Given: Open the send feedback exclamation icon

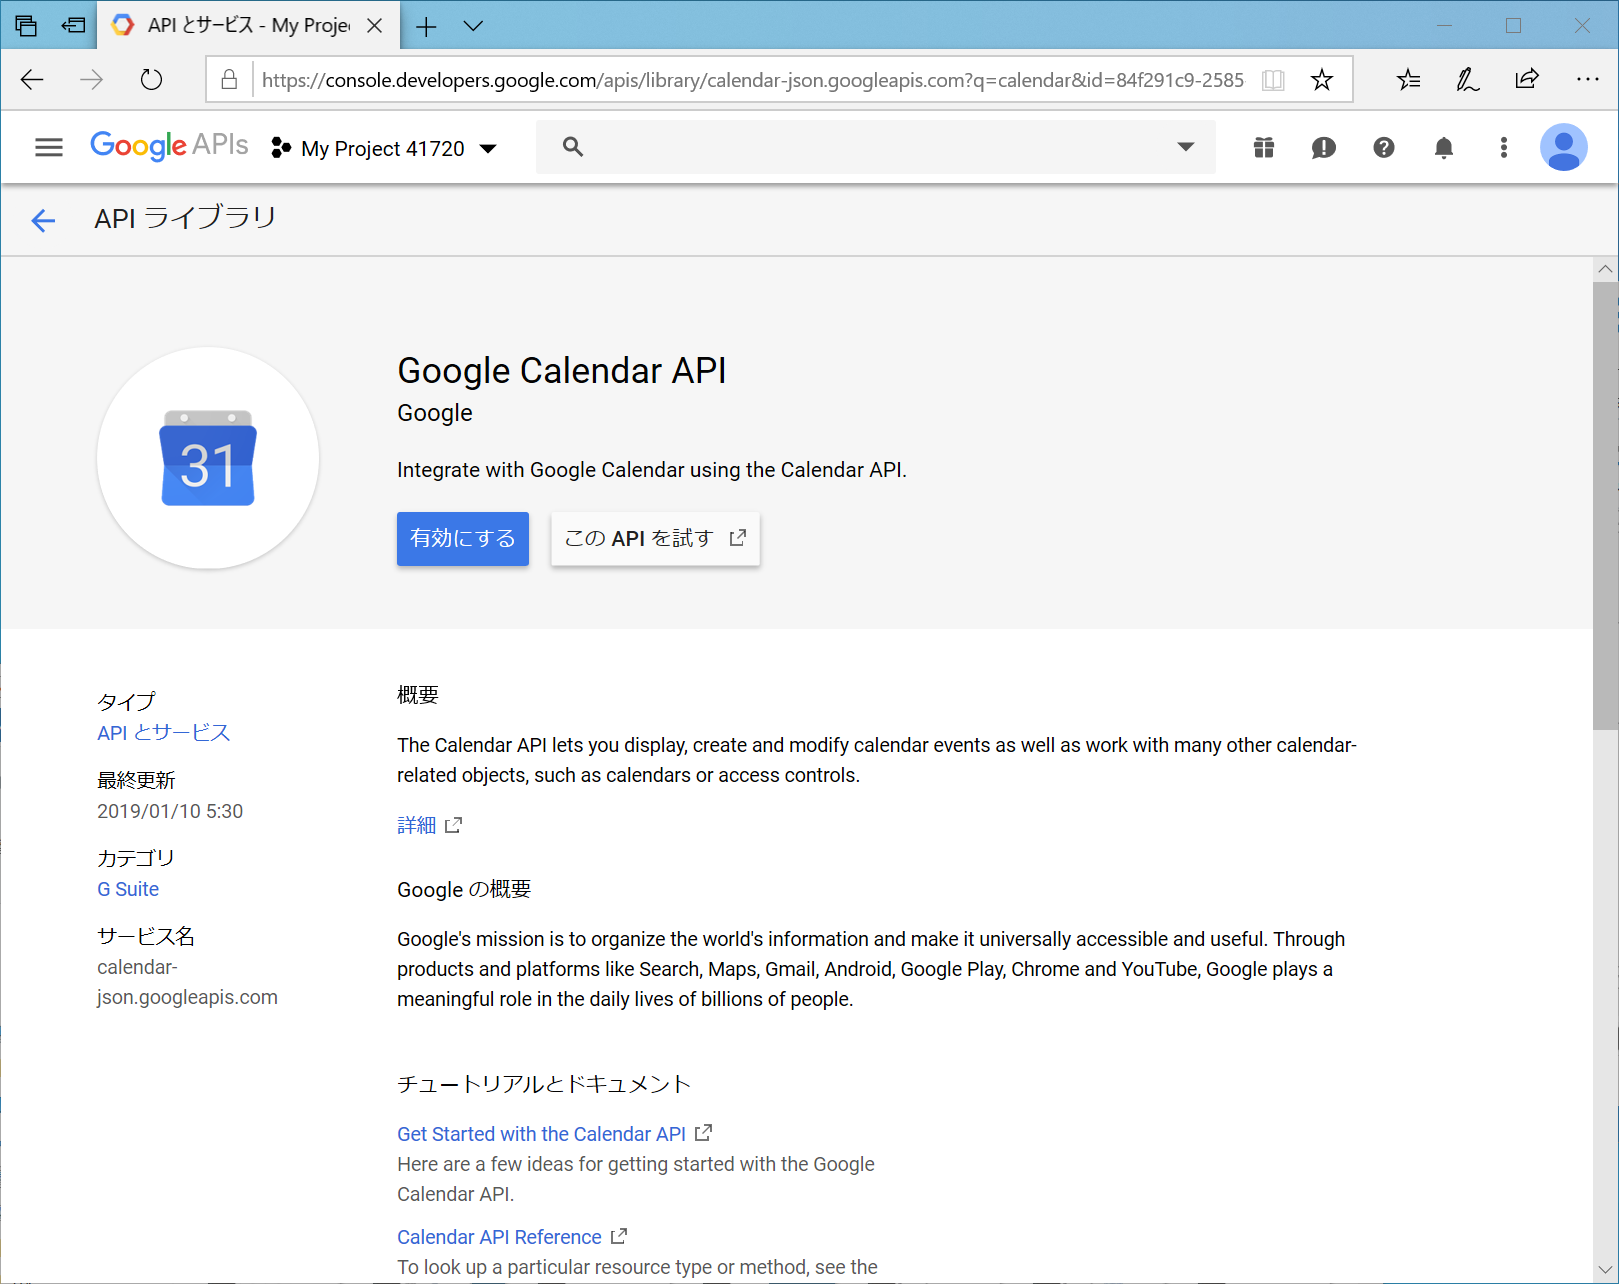Looking at the screenshot, I should [x=1324, y=148].
